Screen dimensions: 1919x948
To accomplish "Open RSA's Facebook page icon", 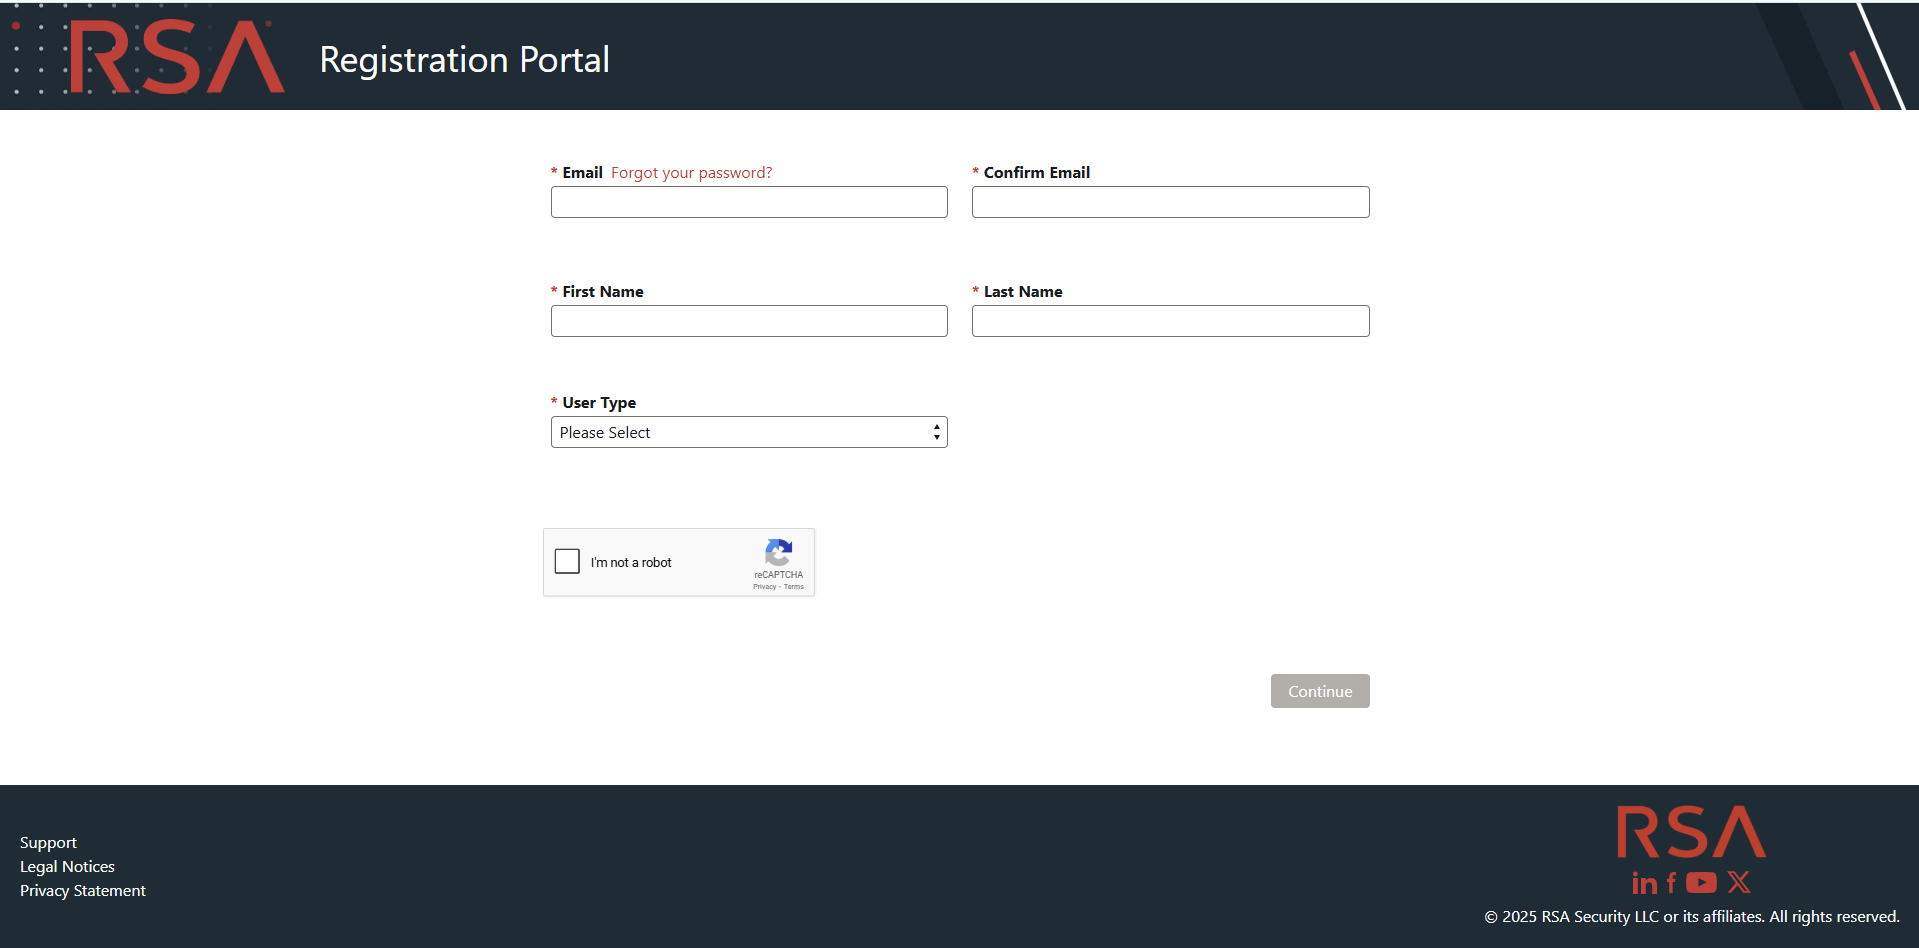I will [x=1671, y=883].
